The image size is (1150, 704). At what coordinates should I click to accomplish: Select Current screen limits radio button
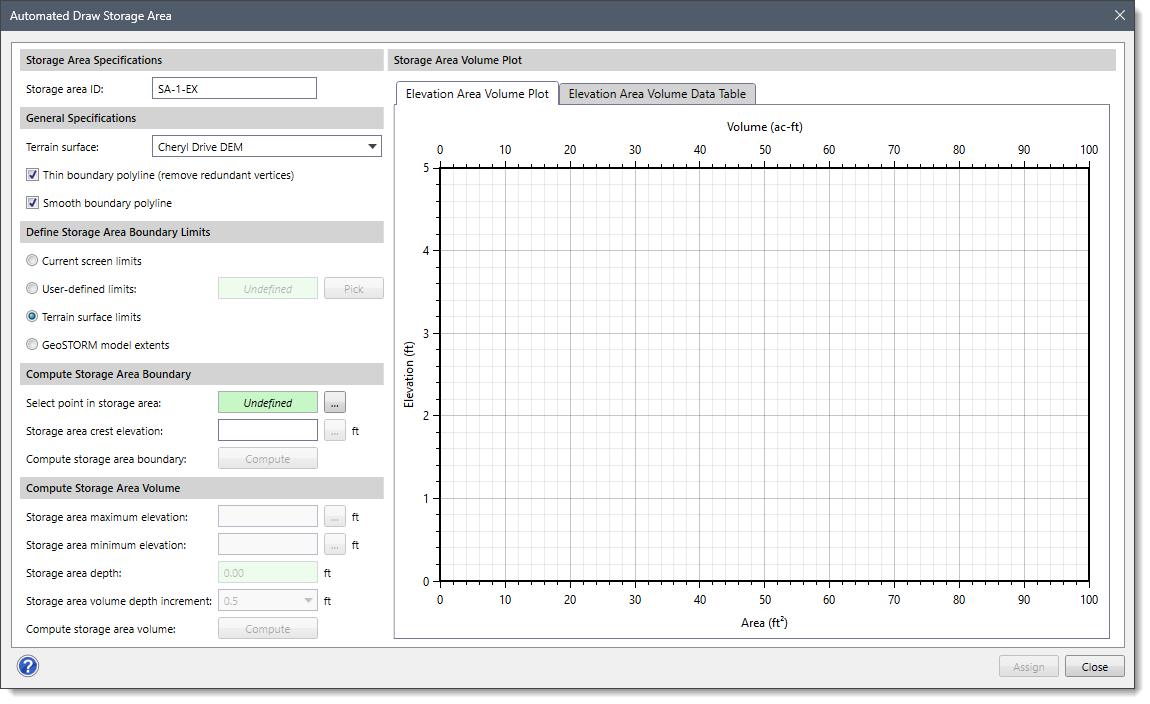(33, 261)
